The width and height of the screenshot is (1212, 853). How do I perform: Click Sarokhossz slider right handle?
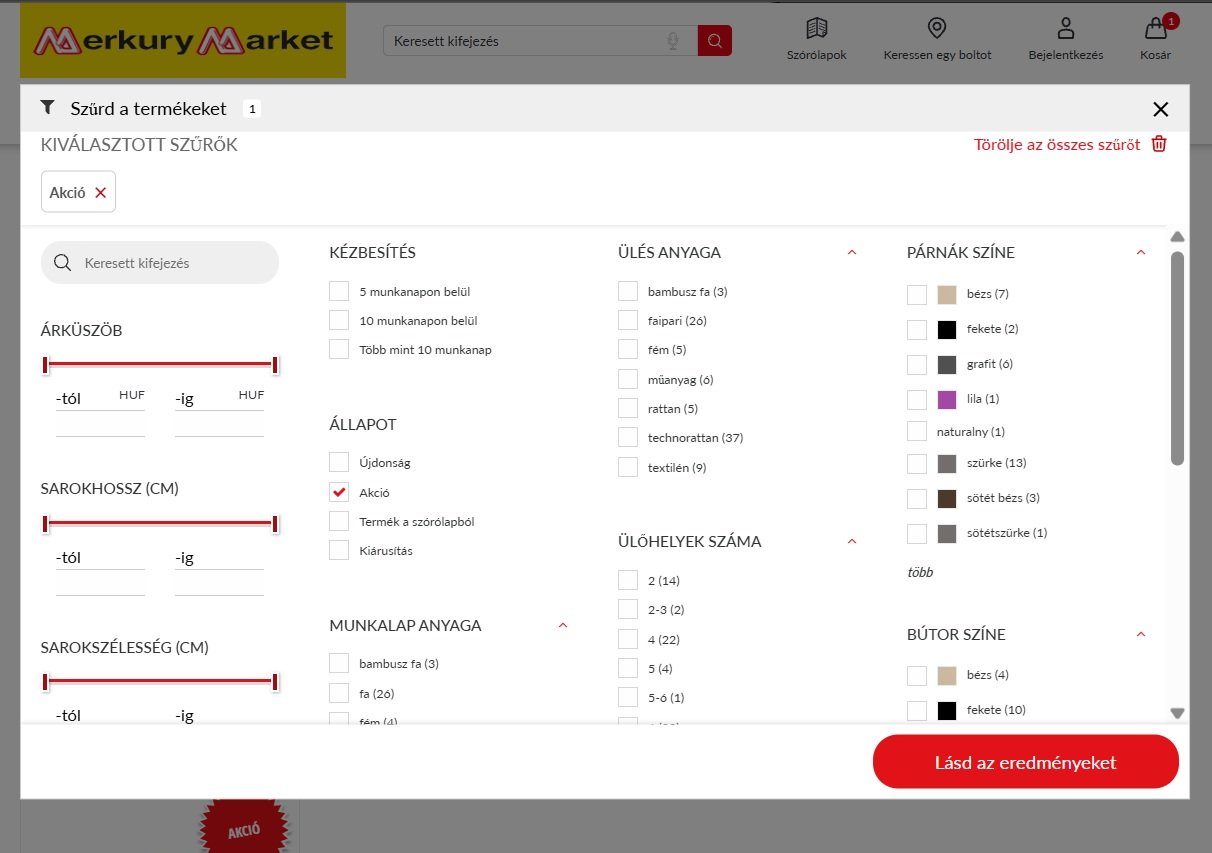(275, 523)
